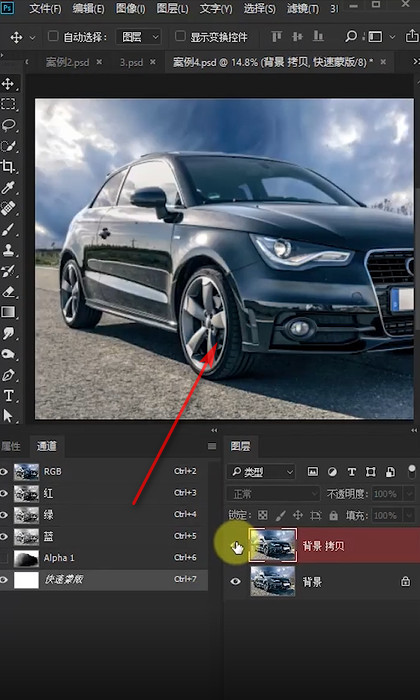
Task: Click the 不透明度 value field
Action: point(386,494)
